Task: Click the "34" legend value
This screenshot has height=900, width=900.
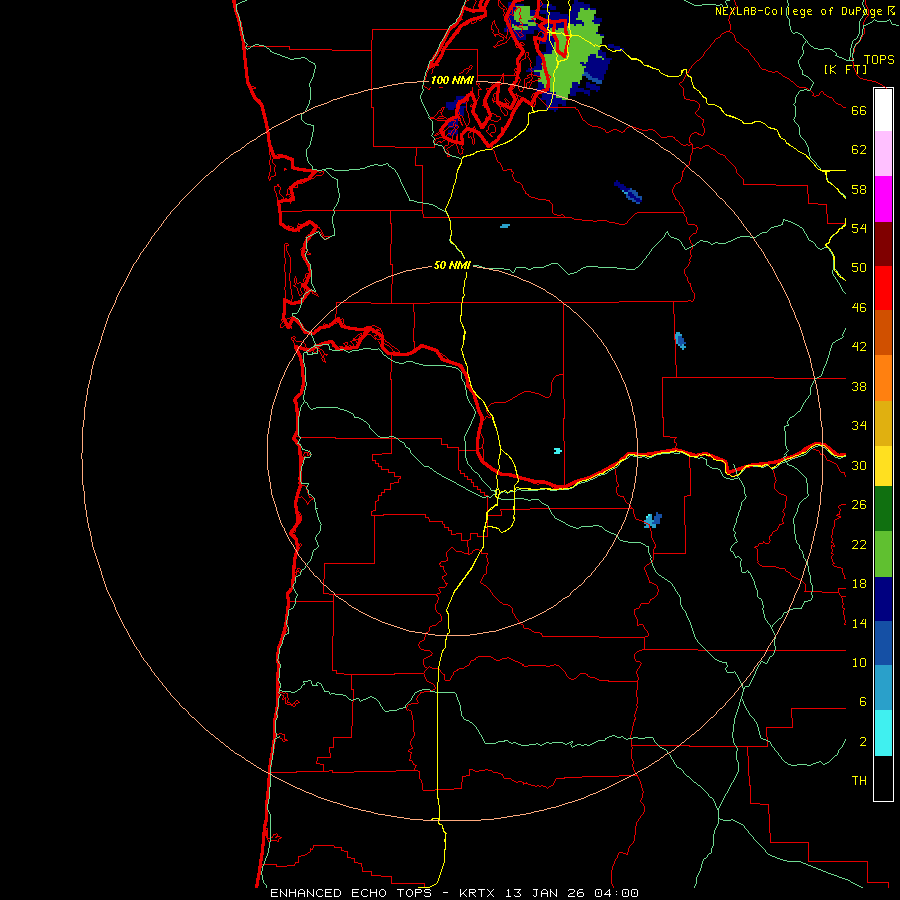Action: 859,426
